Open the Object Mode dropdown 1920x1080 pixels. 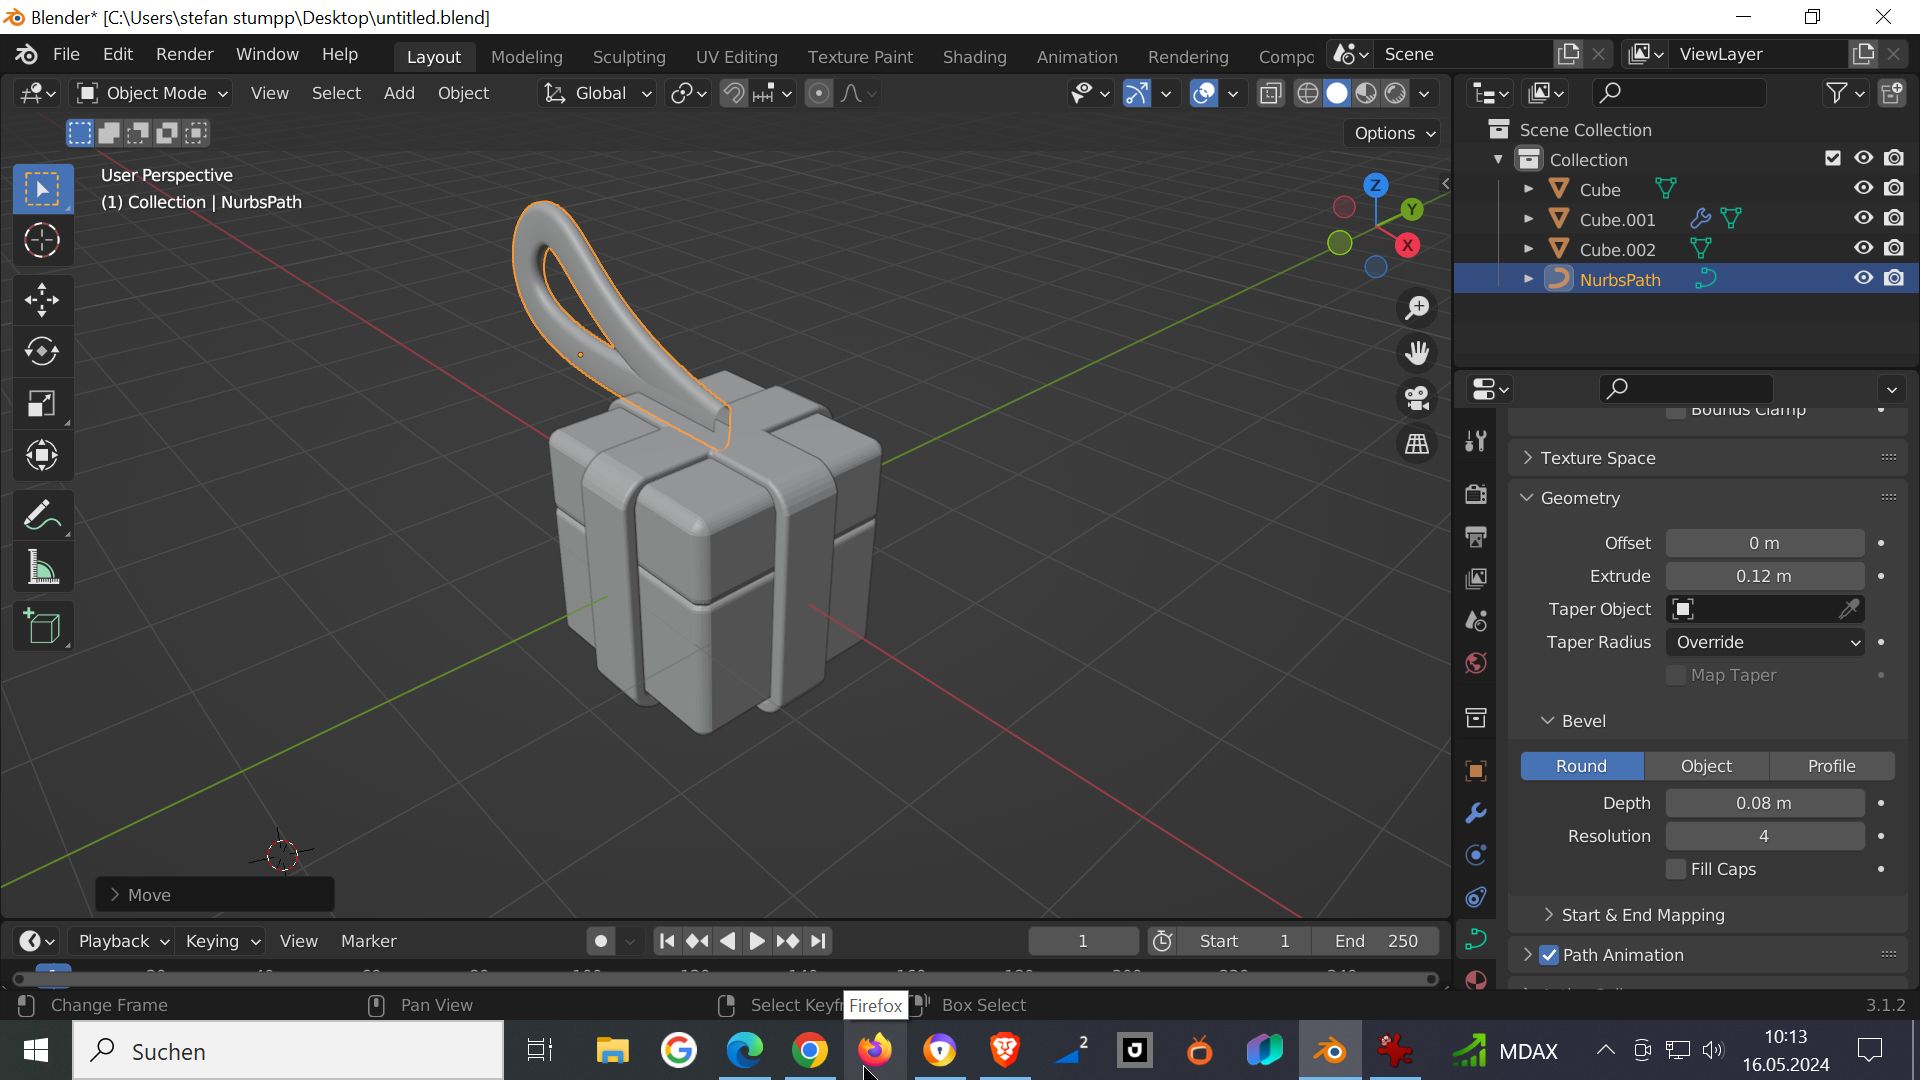(154, 93)
